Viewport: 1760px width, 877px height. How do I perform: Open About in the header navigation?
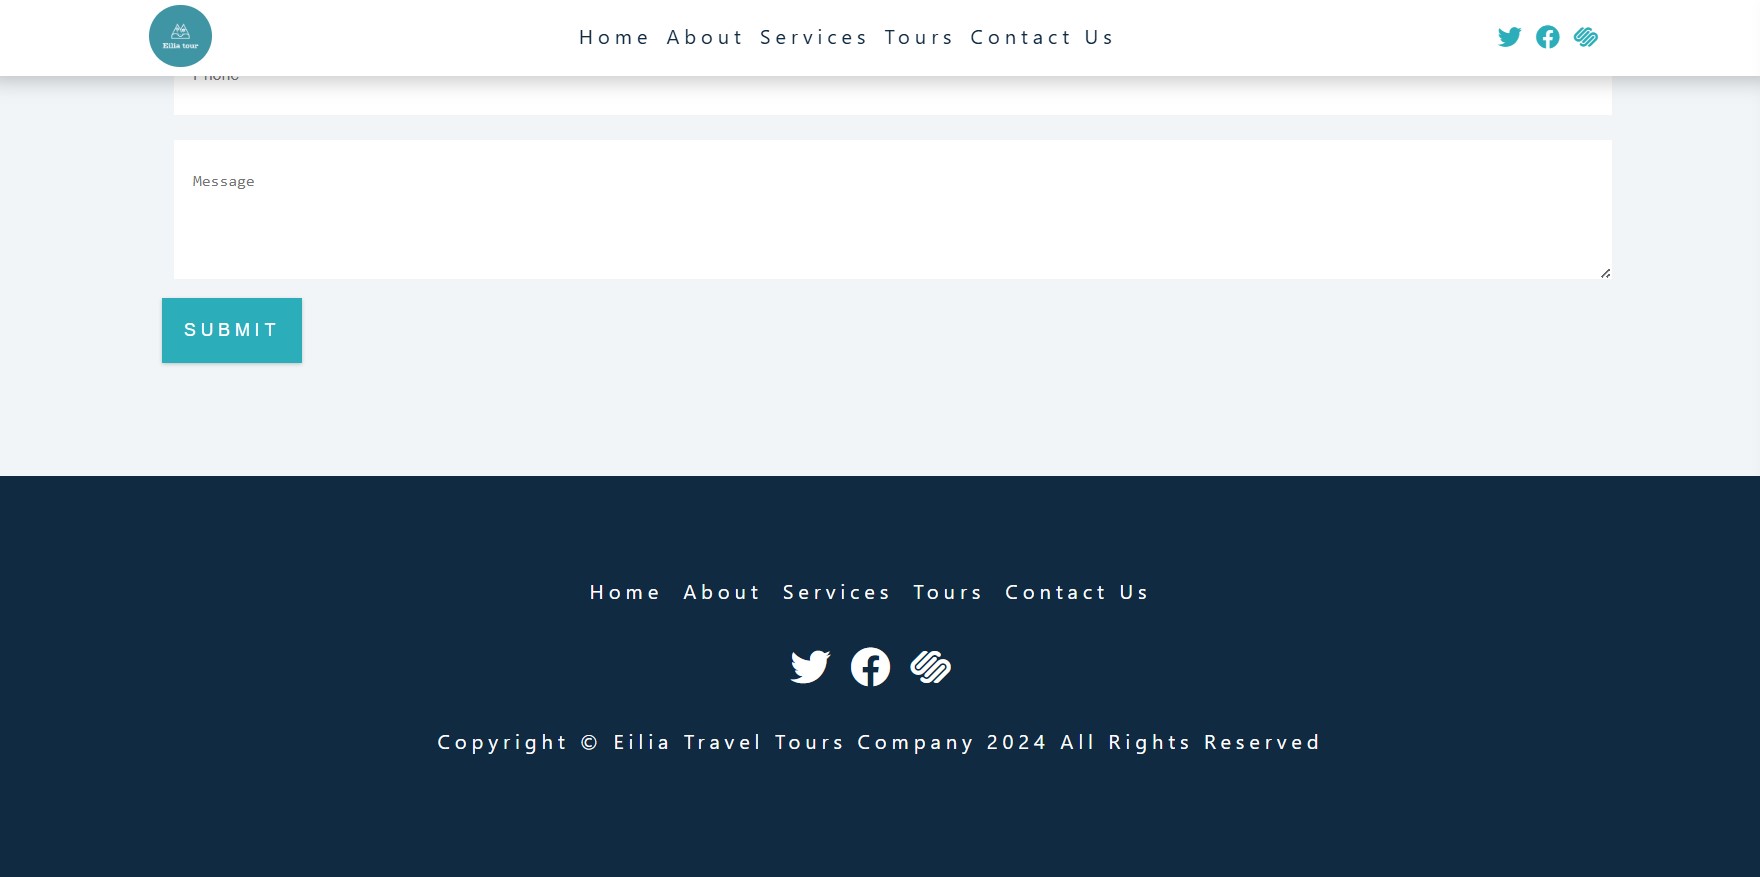(x=704, y=38)
